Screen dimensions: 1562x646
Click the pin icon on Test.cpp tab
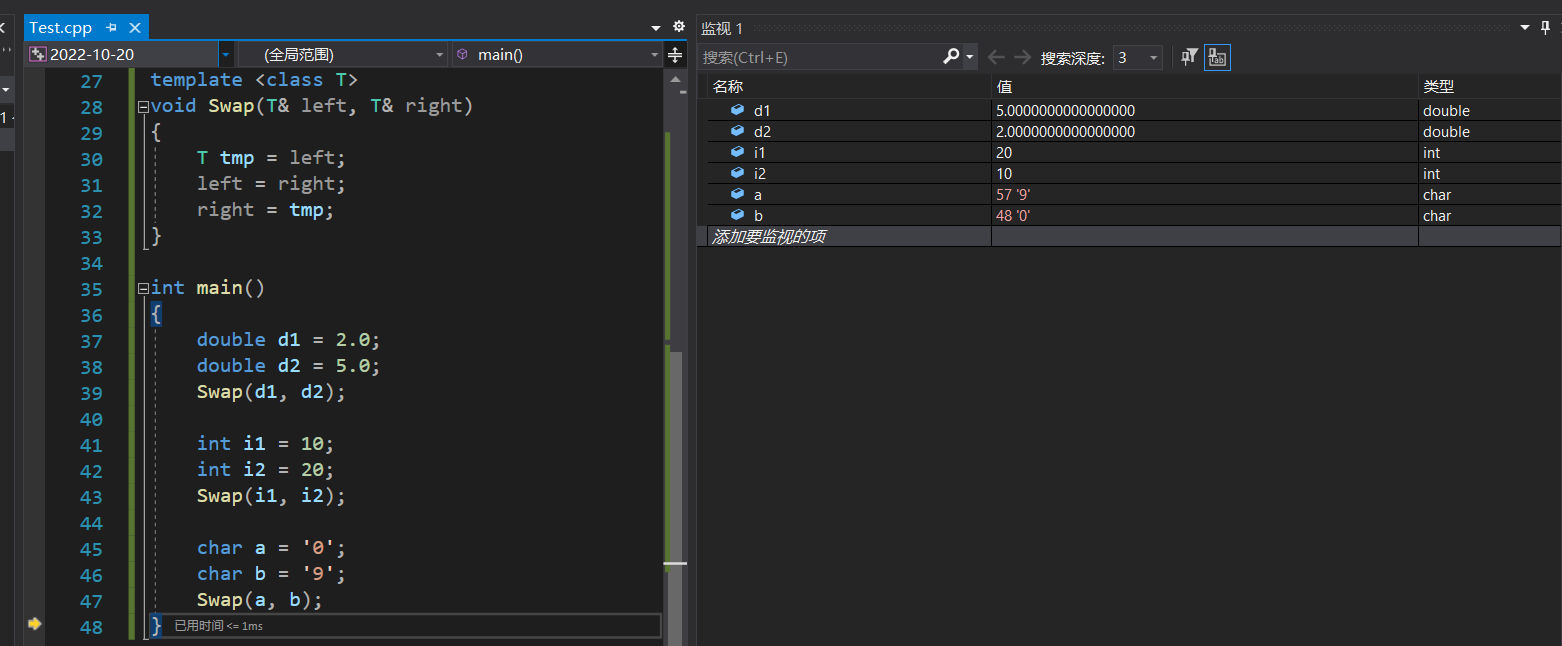(x=111, y=28)
